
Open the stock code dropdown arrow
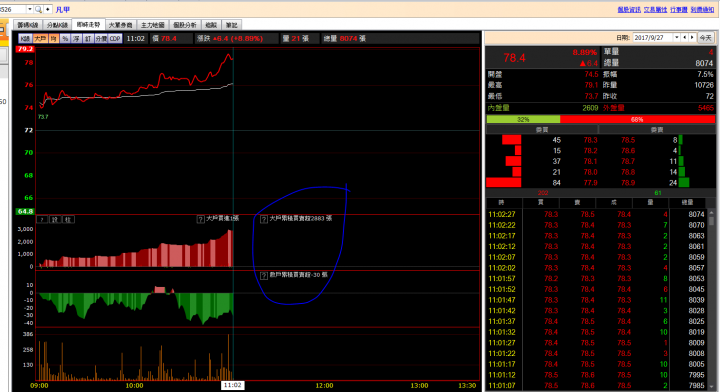pyautogui.click(x=30, y=9)
